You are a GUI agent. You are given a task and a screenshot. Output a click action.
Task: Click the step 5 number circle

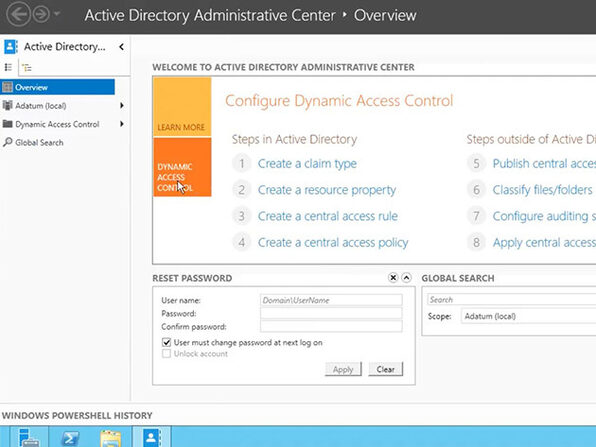tap(476, 164)
